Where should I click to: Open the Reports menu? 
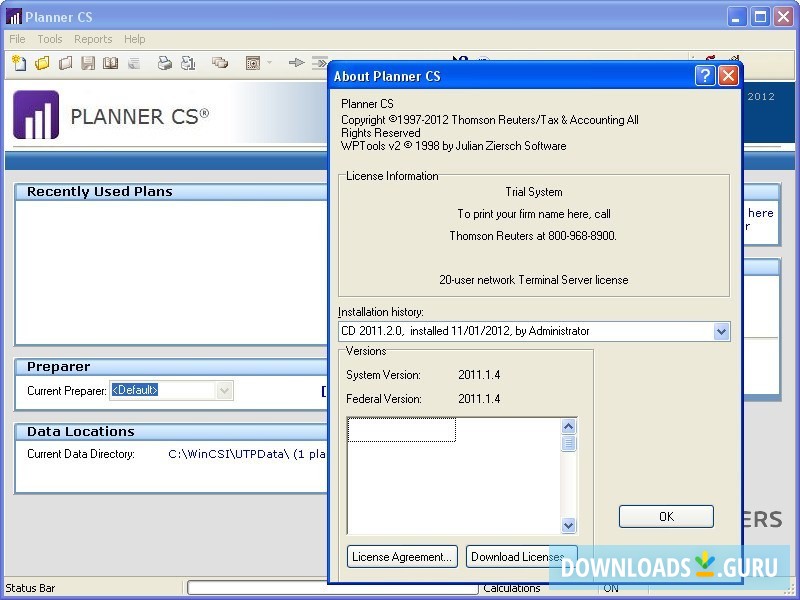[x=93, y=39]
